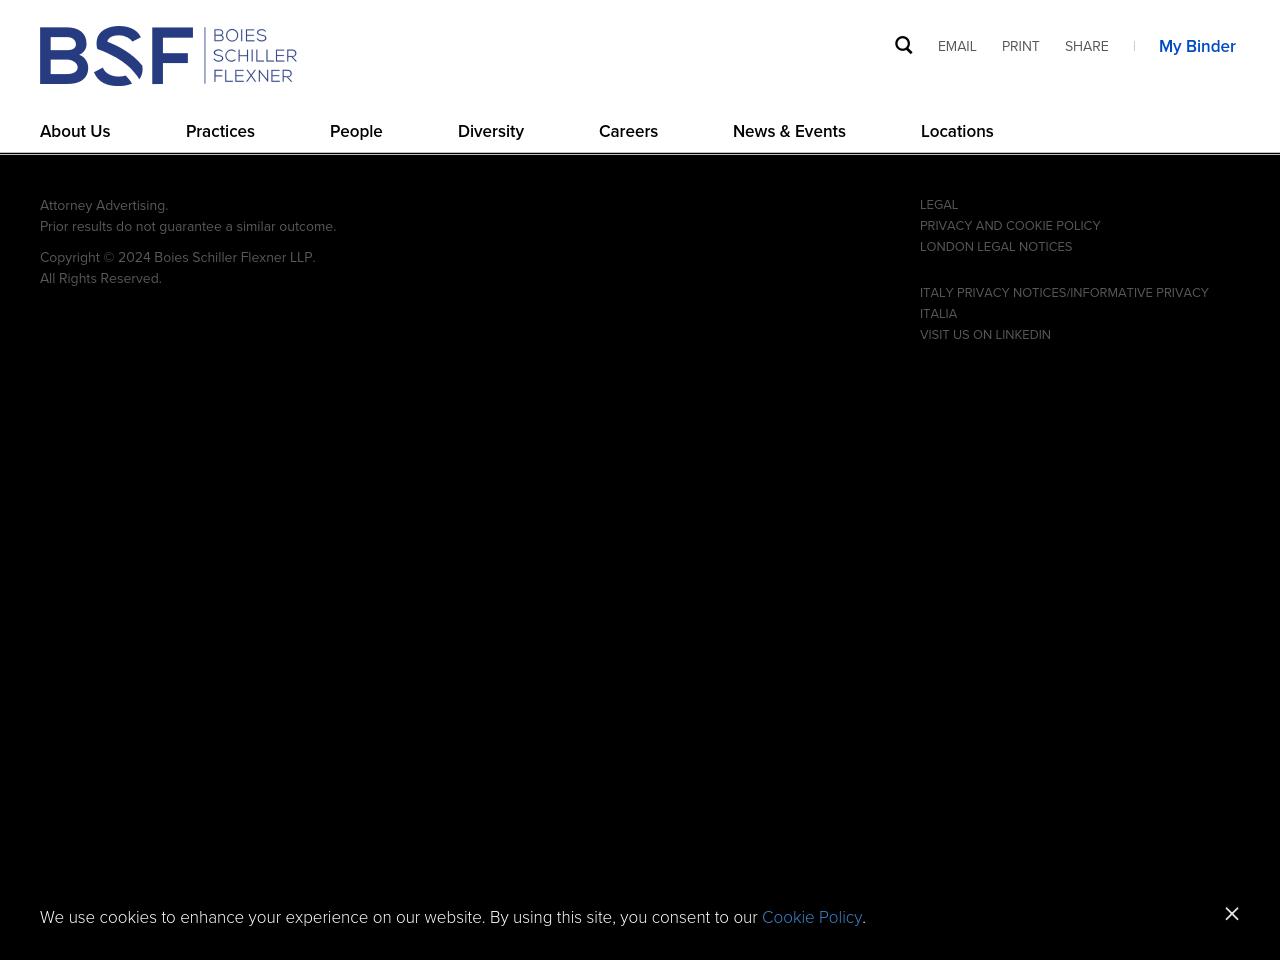Click the SHARE link in header
The width and height of the screenshot is (1280, 960).
[1086, 46]
